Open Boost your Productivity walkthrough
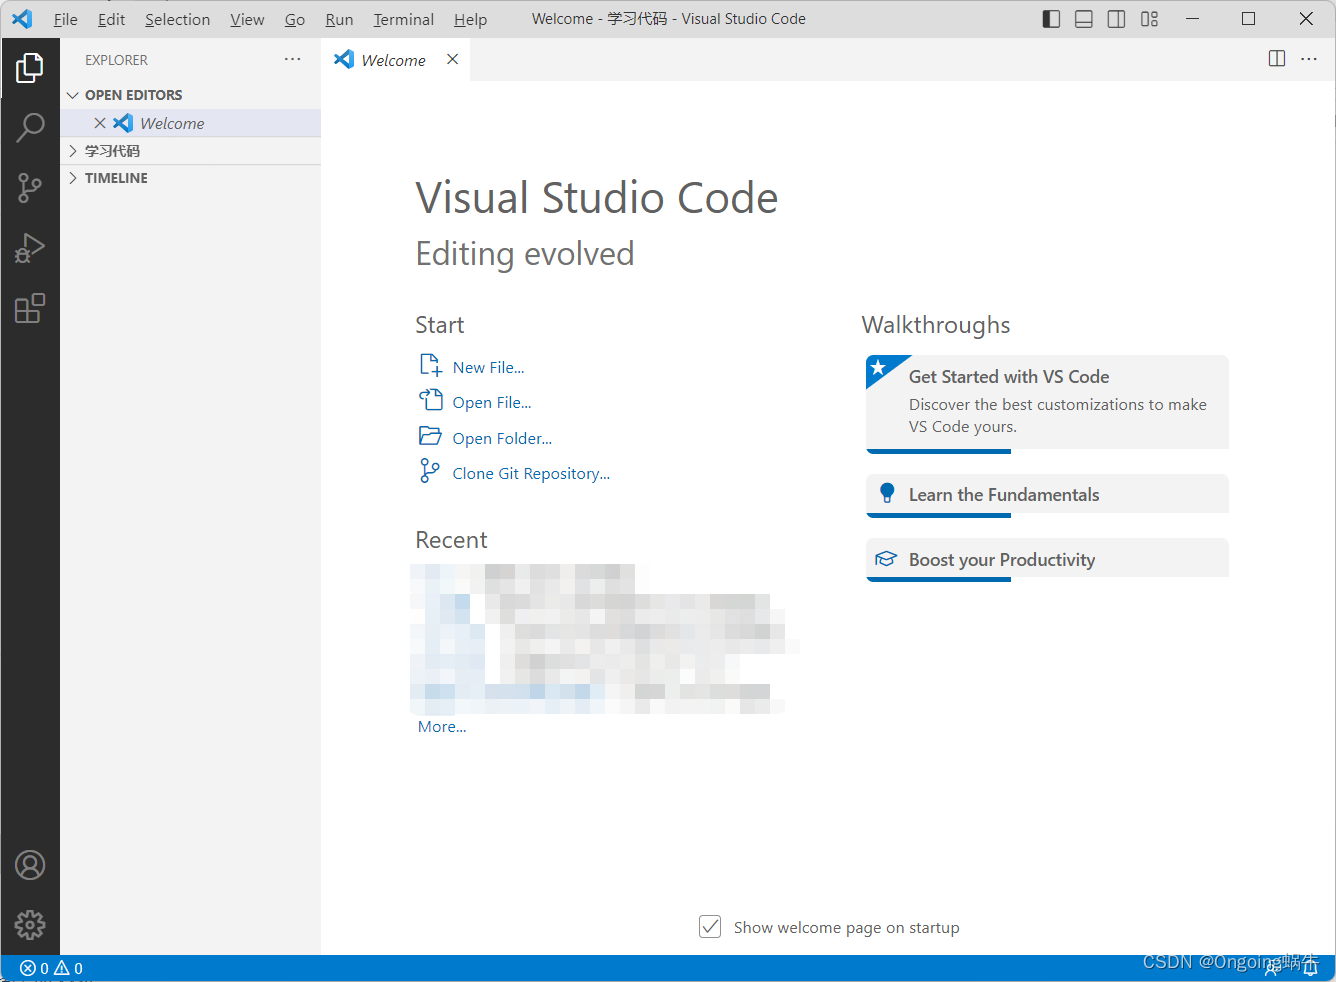This screenshot has width=1336, height=982. [1047, 559]
